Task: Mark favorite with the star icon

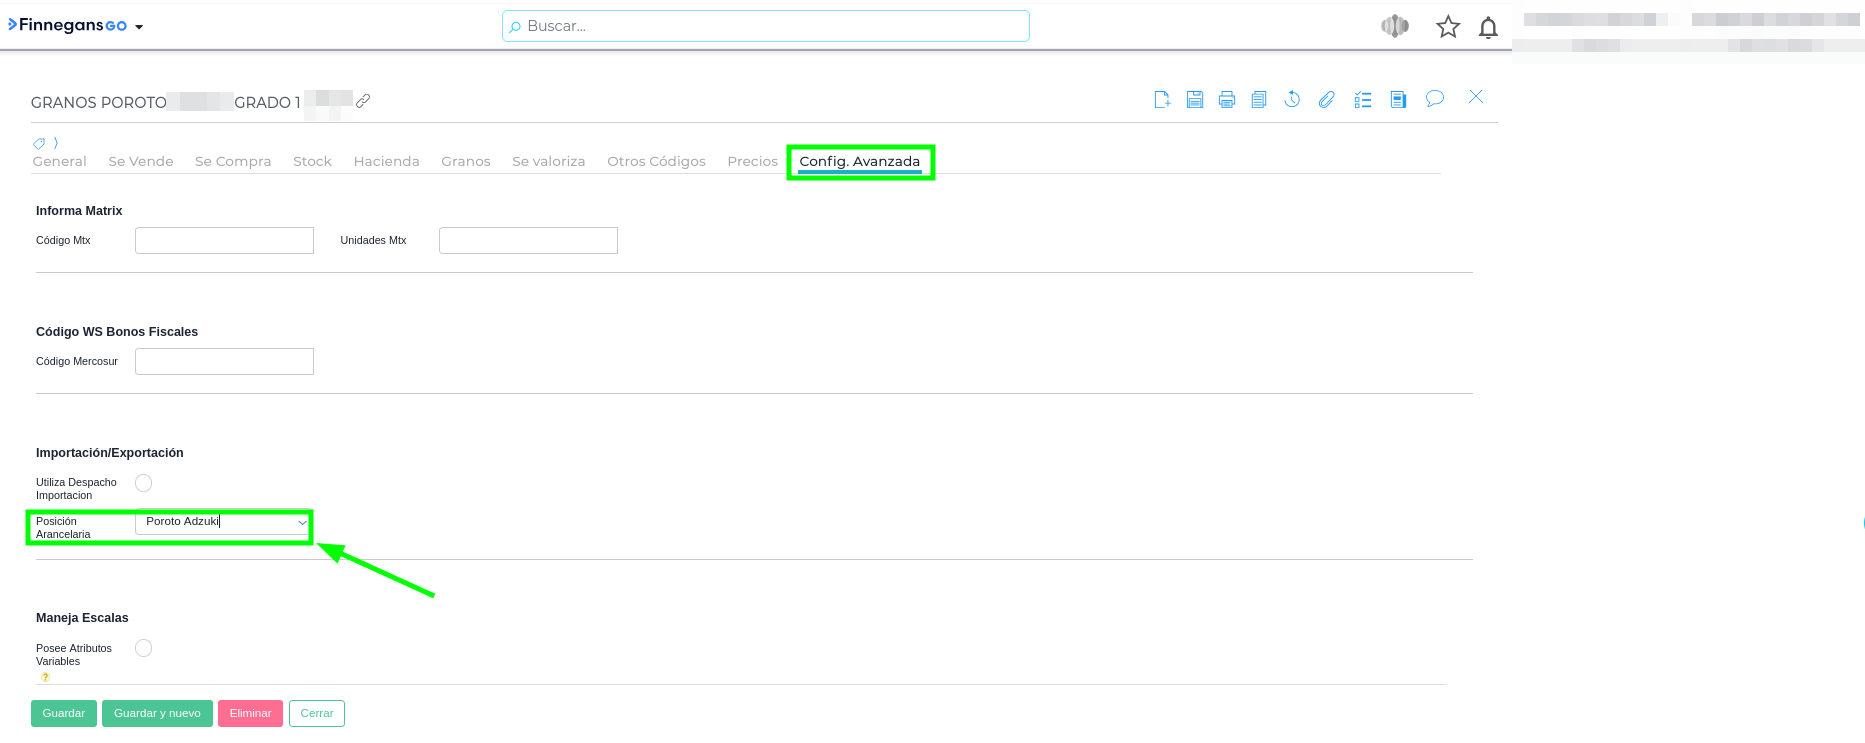Action: [1447, 27]
